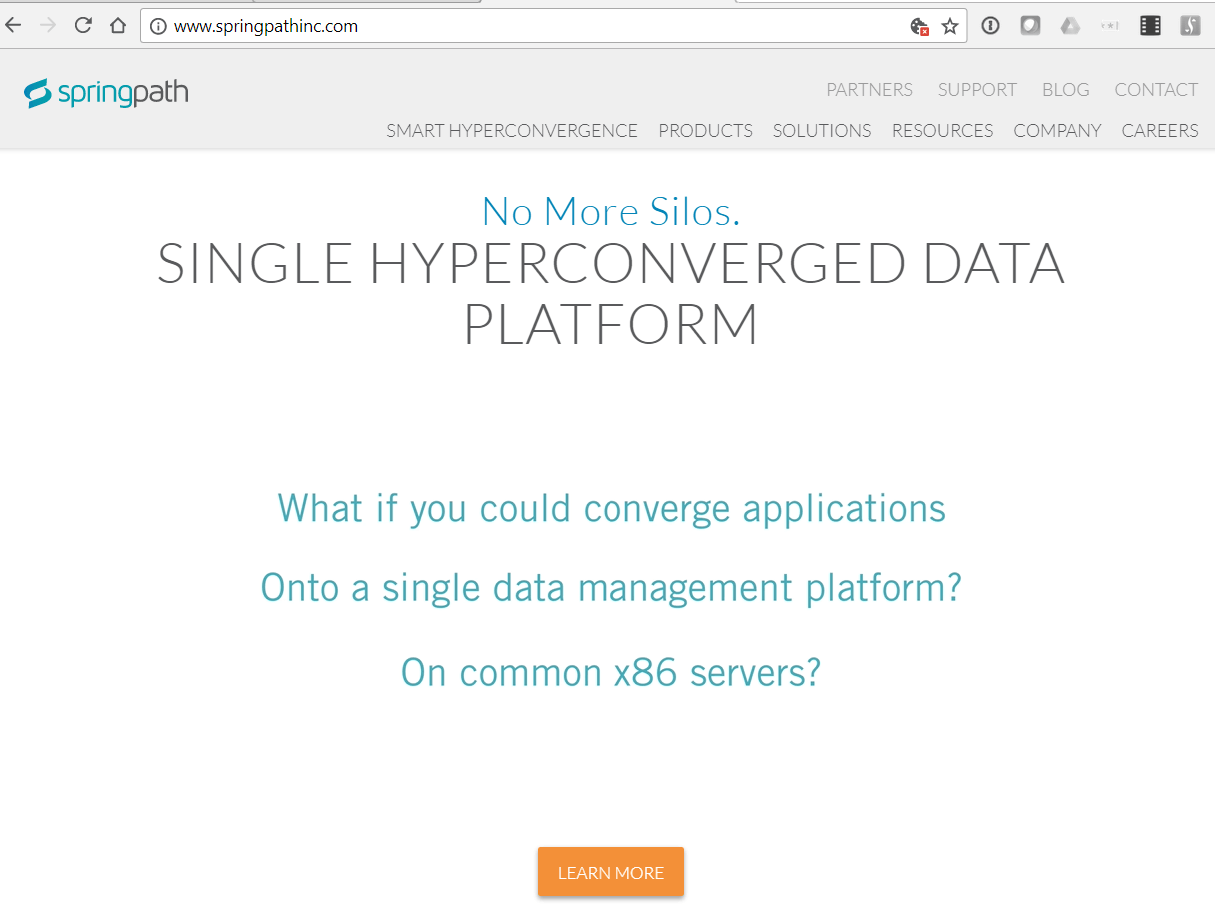The image size is (1215, 910).
Task: Go to the browser home page
Action: (x=117, y=25)
